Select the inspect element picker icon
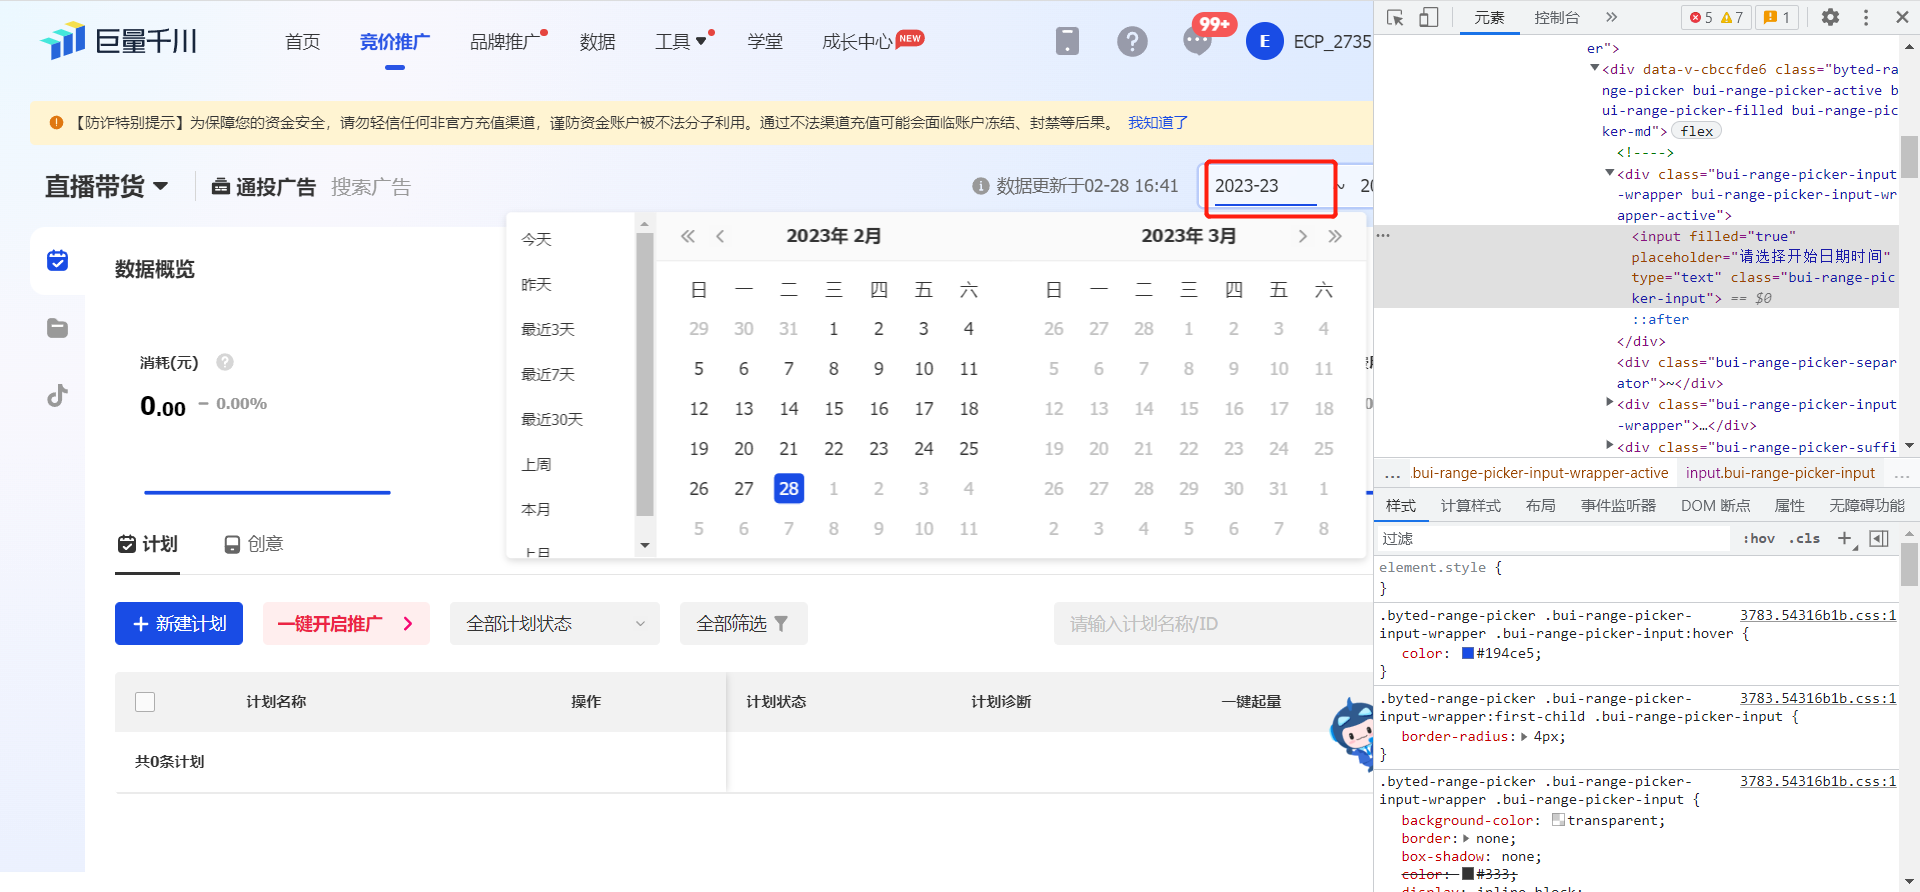Viewport: 1920px width, 892px height. click(x=1395, y=17)
